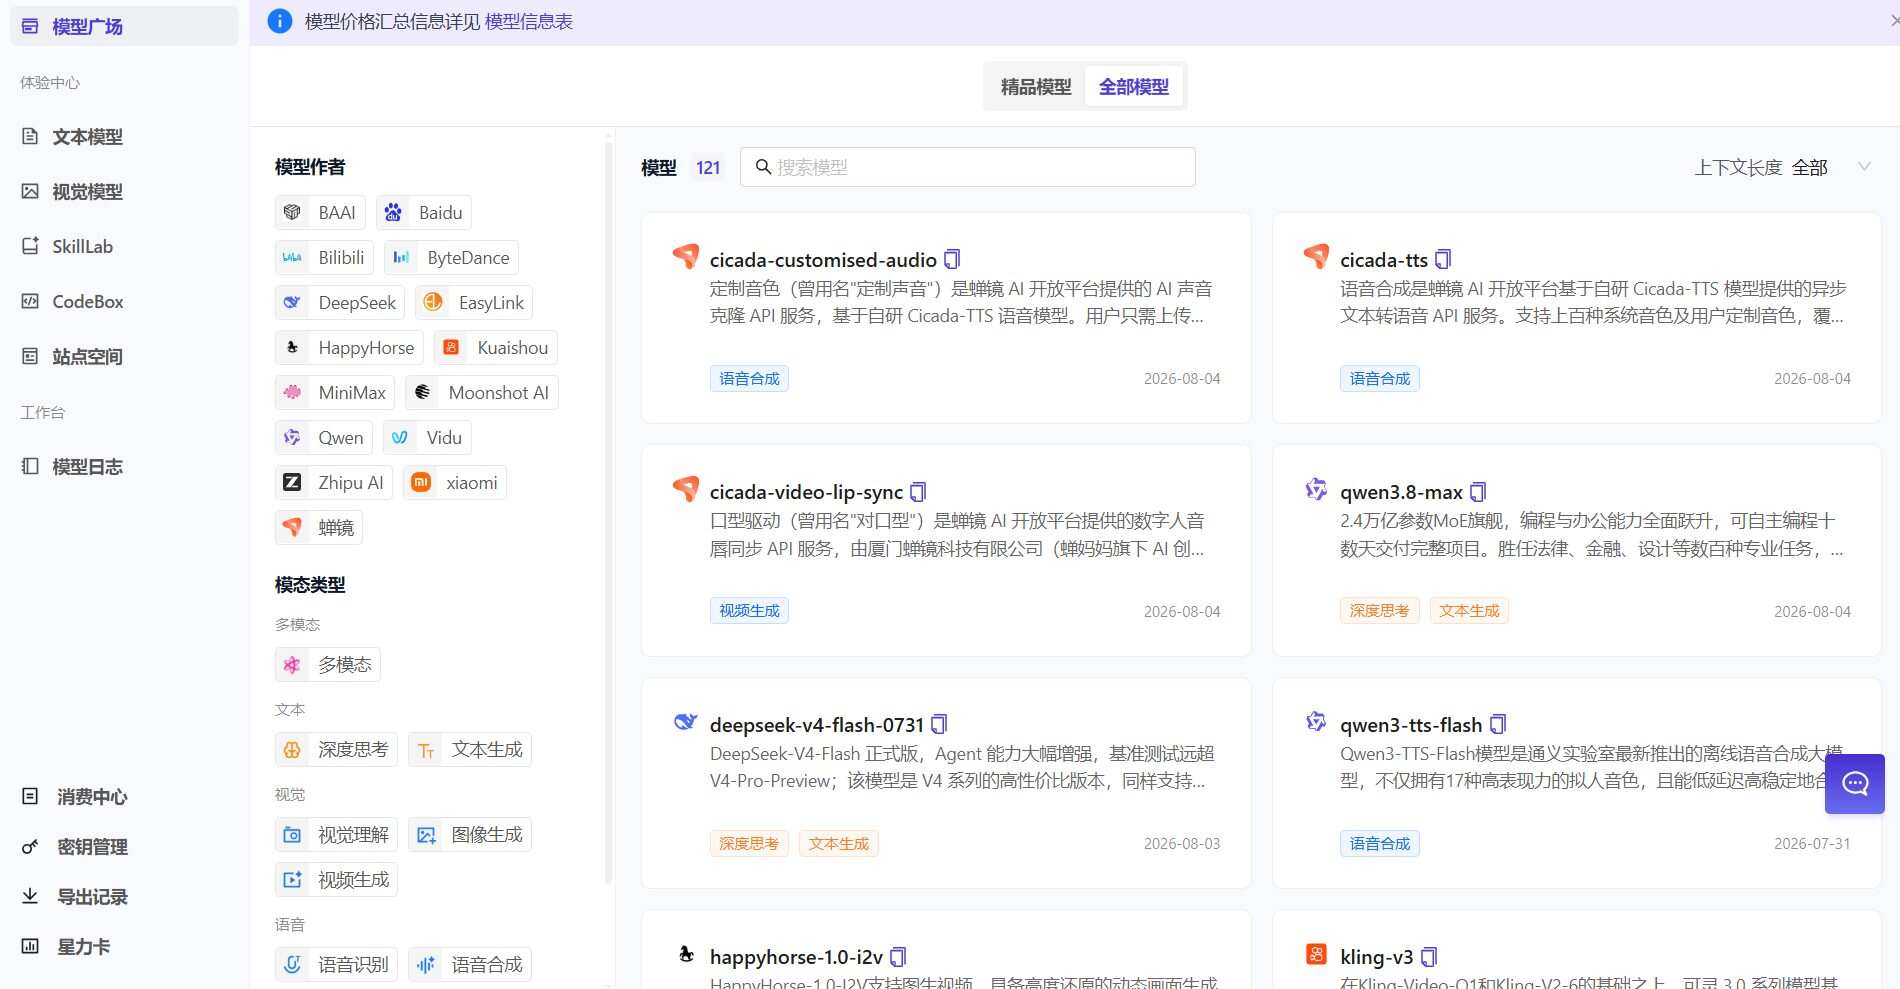Copy the qwen3-tts-flash model name
The width and height of the screenshot is (1900, 989).
[1498, 724]
